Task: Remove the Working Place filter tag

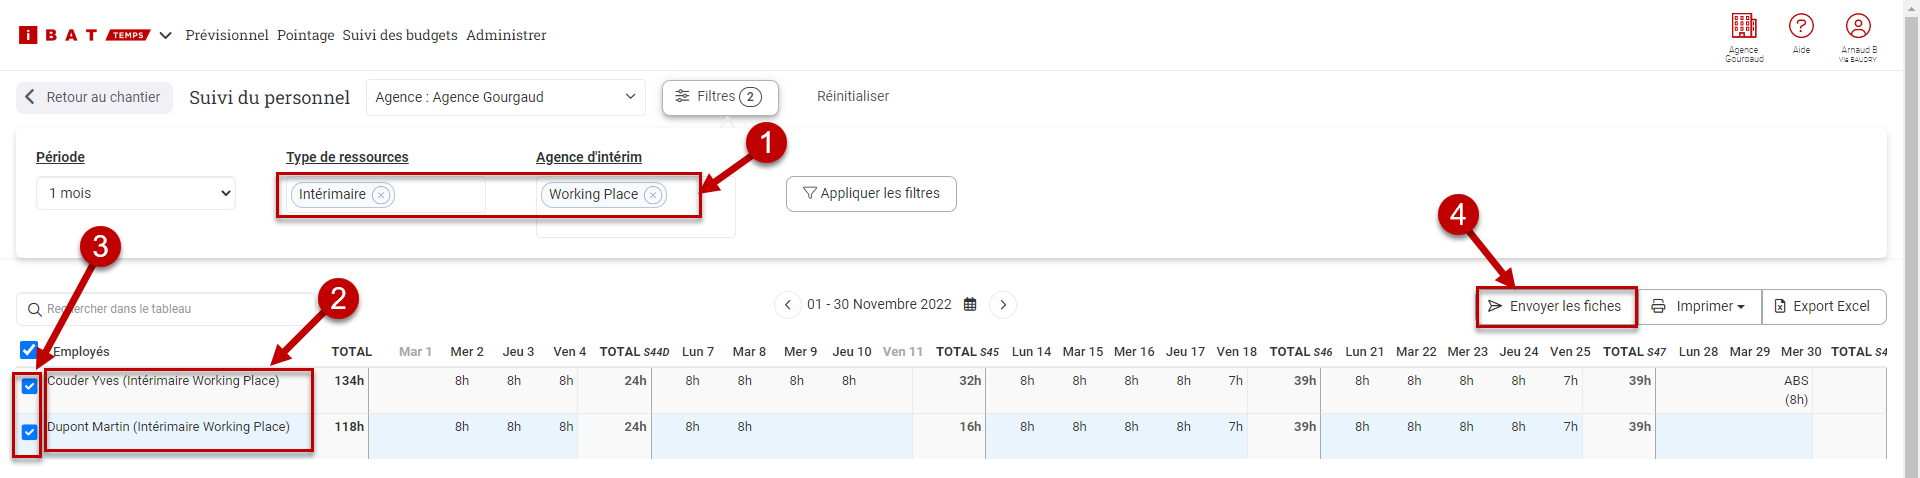Action: (x=653, y=195)
